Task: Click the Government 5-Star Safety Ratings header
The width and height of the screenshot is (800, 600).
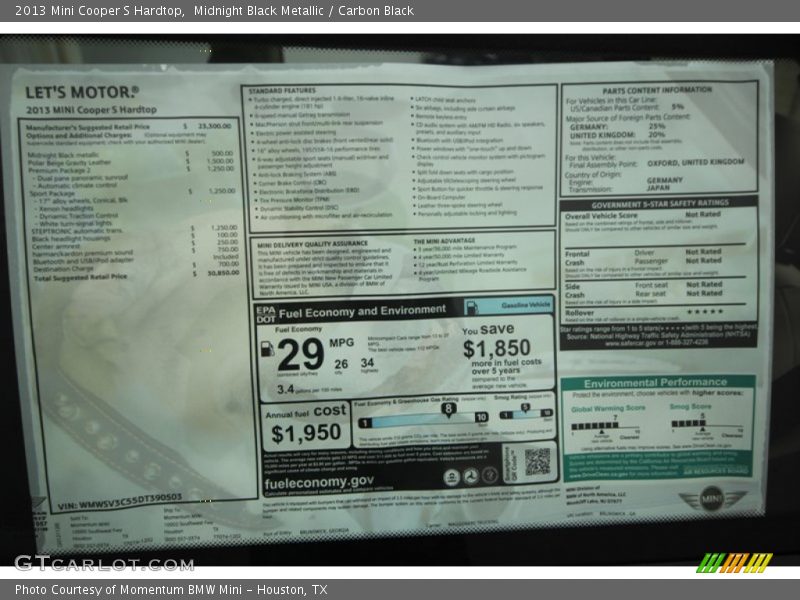Action: pos(660,205)
